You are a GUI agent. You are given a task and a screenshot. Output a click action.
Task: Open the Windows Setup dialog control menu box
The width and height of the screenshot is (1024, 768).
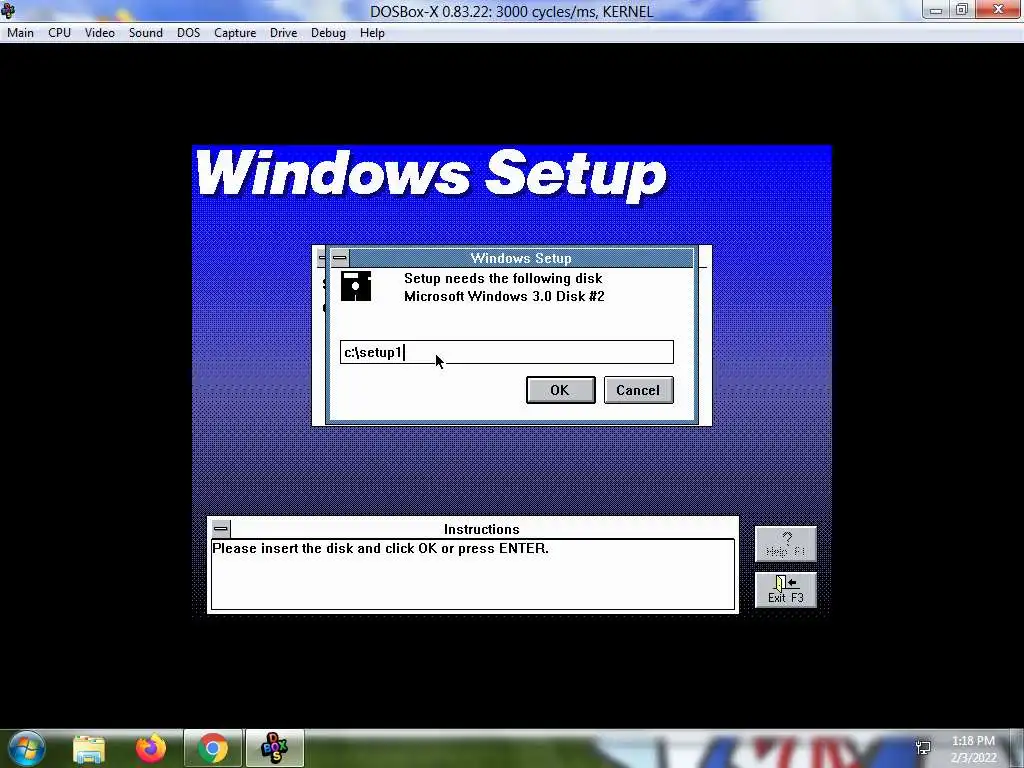coord(340,257)
